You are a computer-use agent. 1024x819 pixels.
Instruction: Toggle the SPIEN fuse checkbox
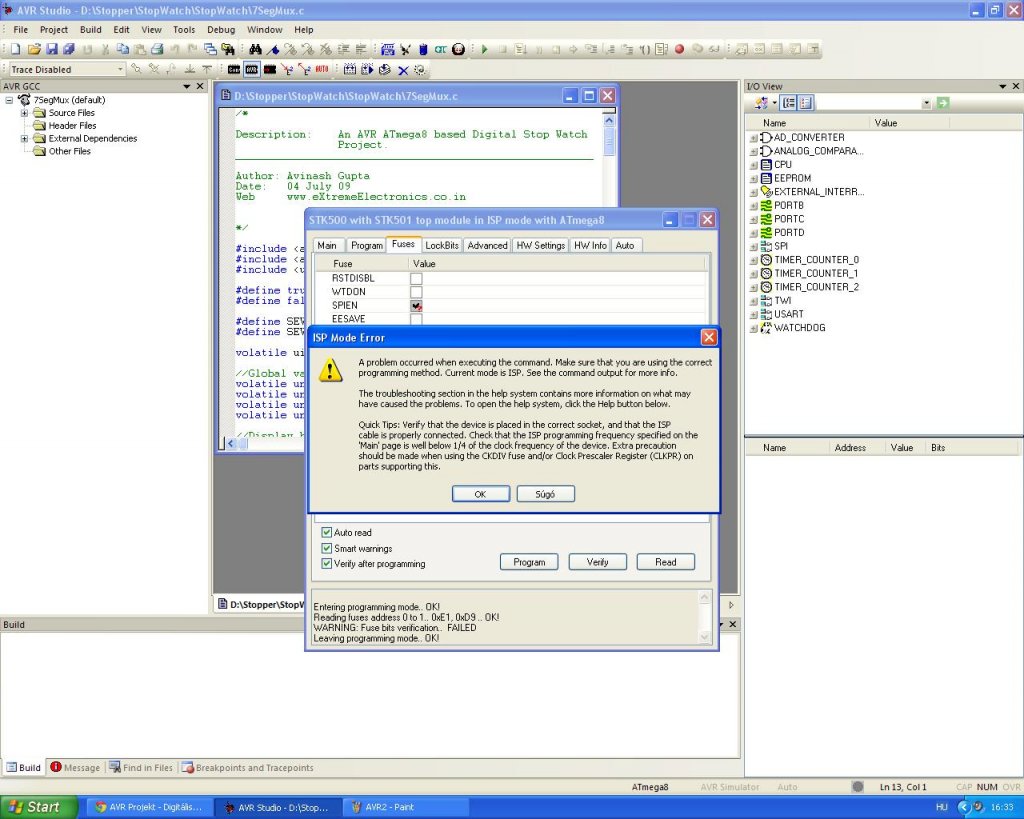(x=416, y=306)
